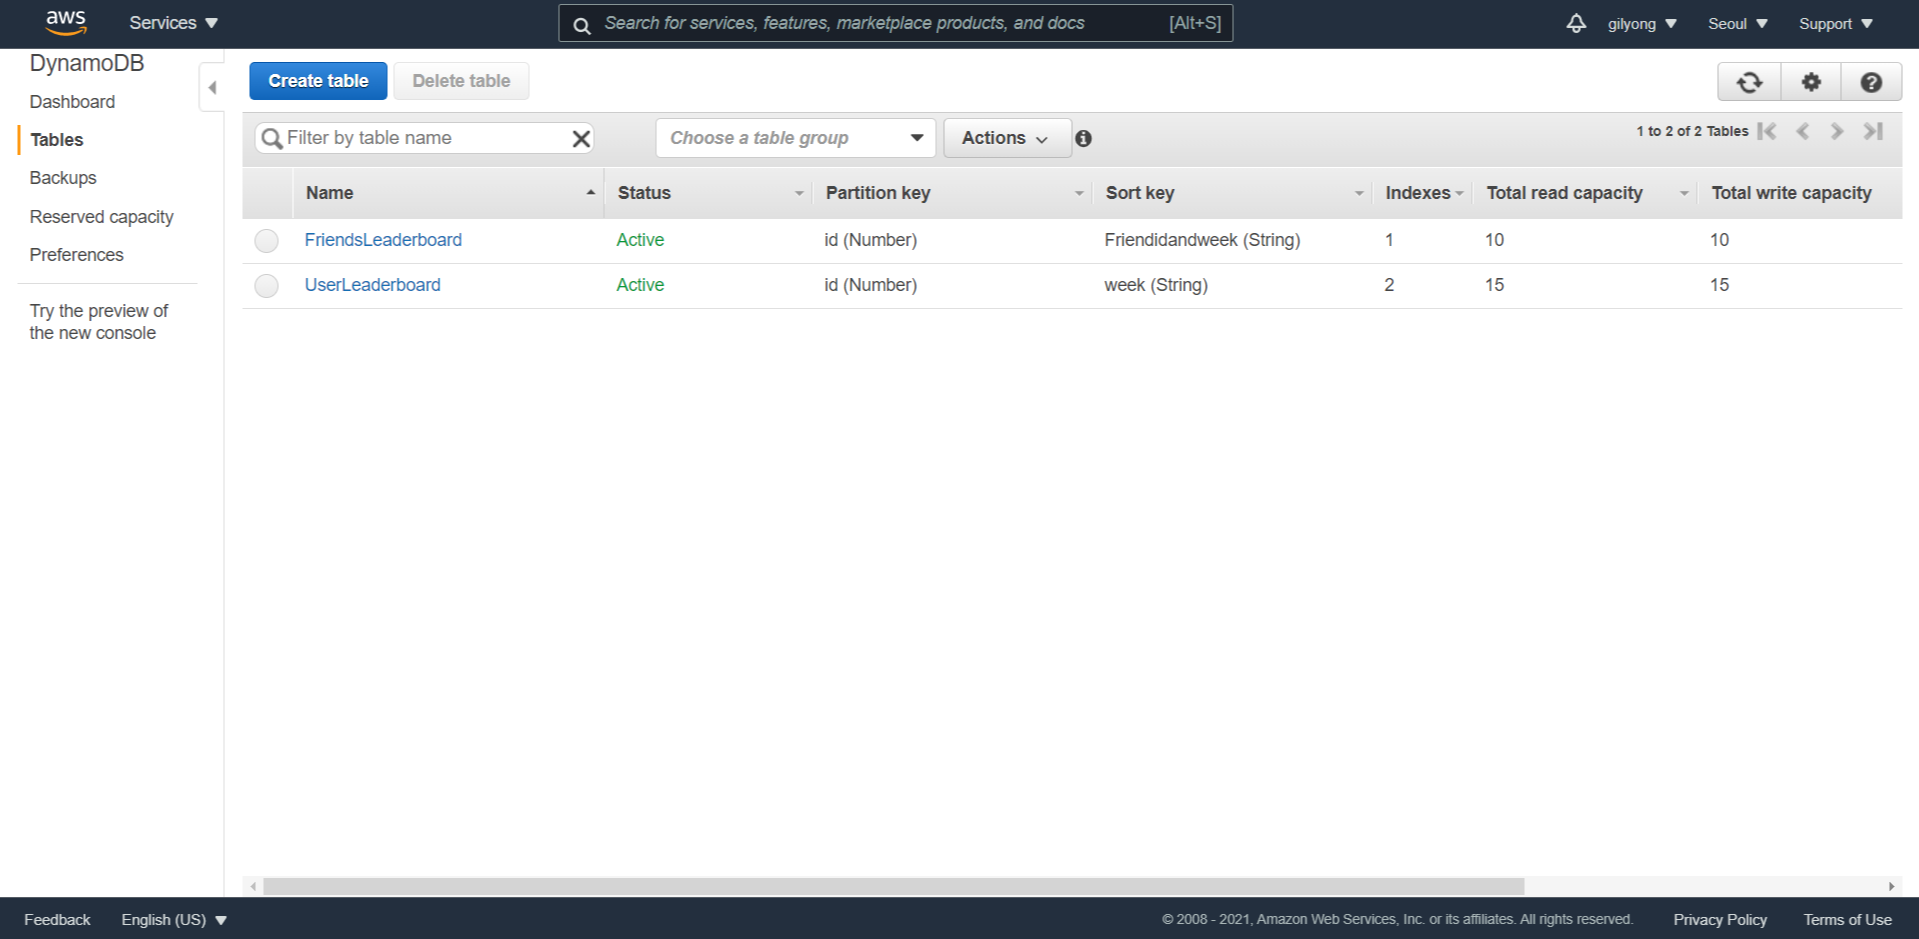Image resolution: width=1919 pixels, height=939 pixels.
Task: Click the Create table button
Action: [318, 81]
